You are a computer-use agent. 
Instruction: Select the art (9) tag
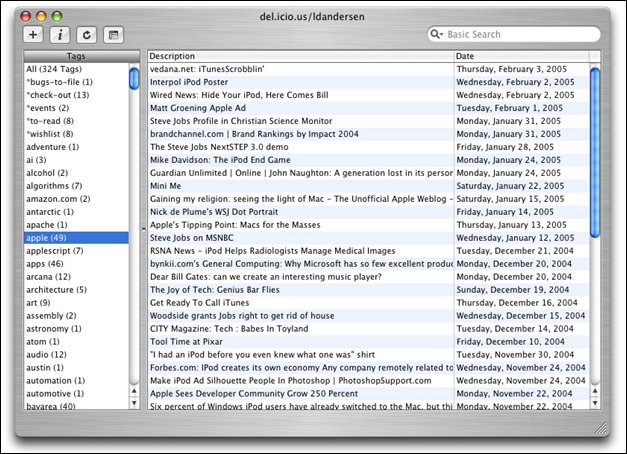tap(76, 303)
